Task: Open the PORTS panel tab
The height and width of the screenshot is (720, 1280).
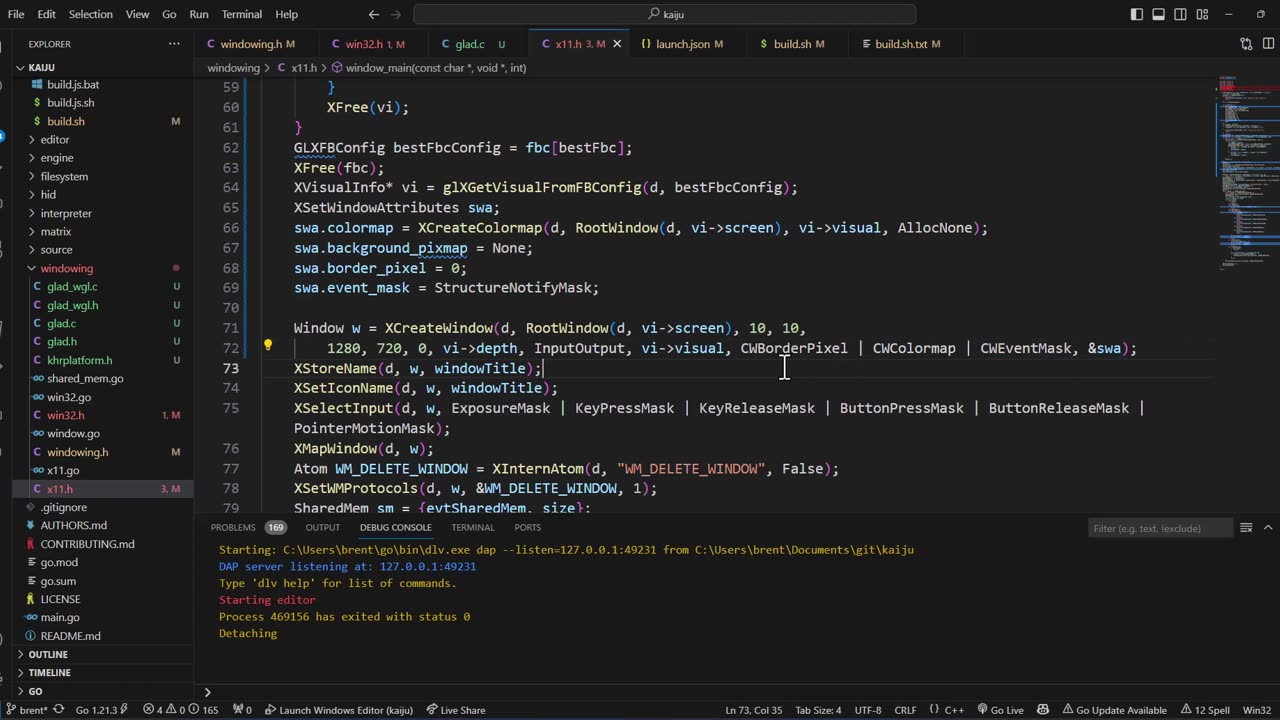Action: click(x=527, y=527)
